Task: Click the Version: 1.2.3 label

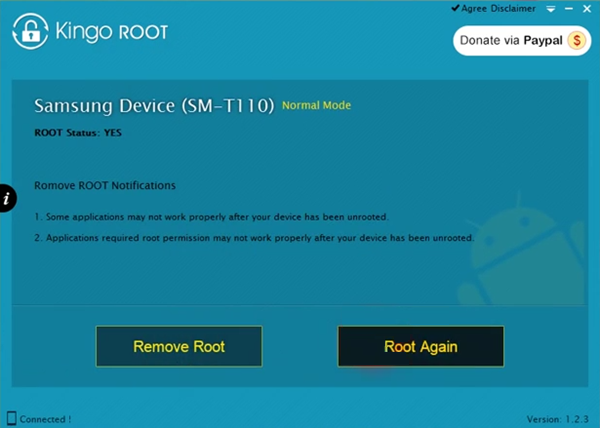Action: (x=558, y=419)
